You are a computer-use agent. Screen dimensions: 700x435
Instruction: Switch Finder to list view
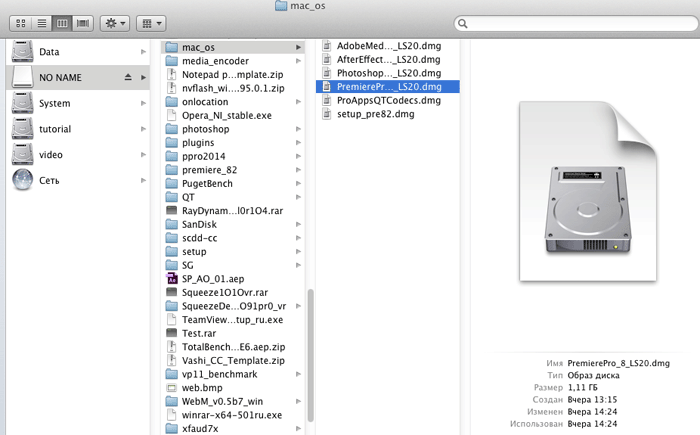pos(42,23)
